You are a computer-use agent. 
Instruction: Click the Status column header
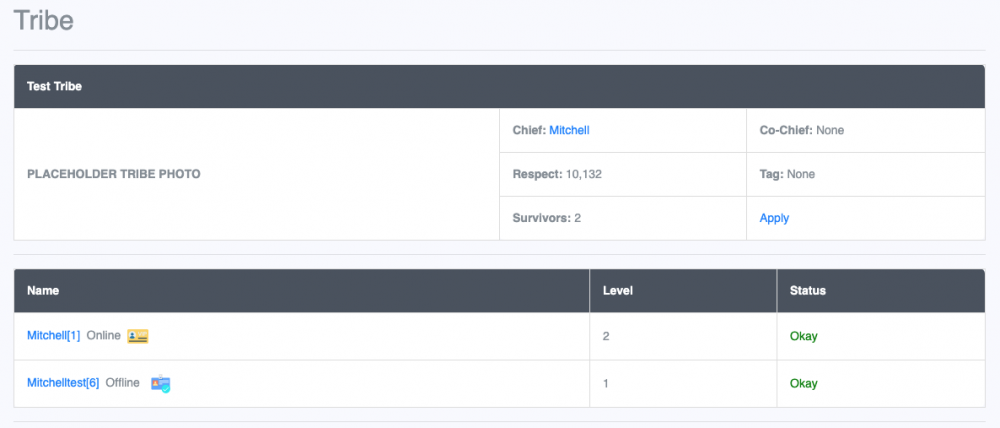pos(808,291)
